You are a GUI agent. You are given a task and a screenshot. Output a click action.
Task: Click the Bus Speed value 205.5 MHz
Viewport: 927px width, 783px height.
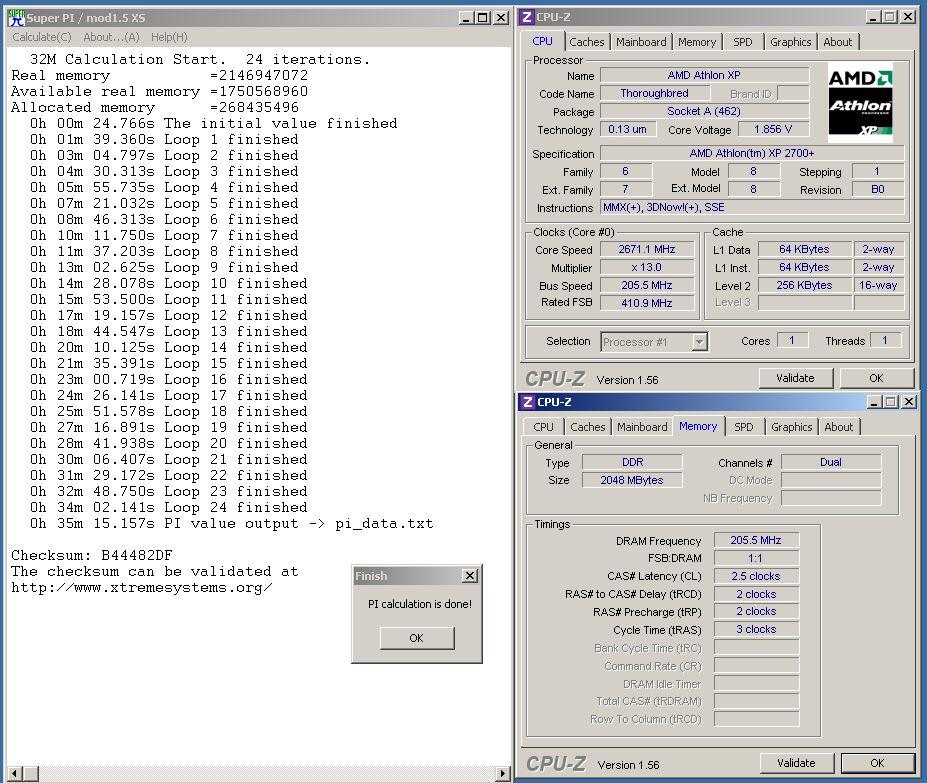tap(647, 285)
